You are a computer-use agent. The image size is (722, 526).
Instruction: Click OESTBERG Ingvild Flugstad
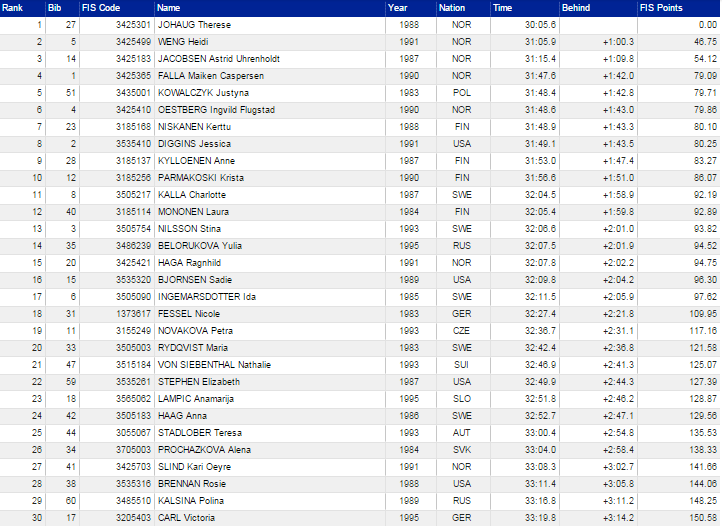(x=216, y=110)
